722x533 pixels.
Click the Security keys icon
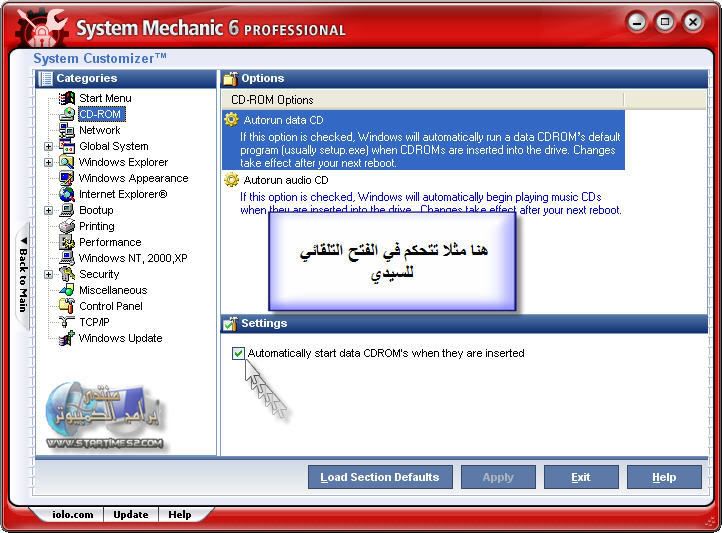pos(67,274)
